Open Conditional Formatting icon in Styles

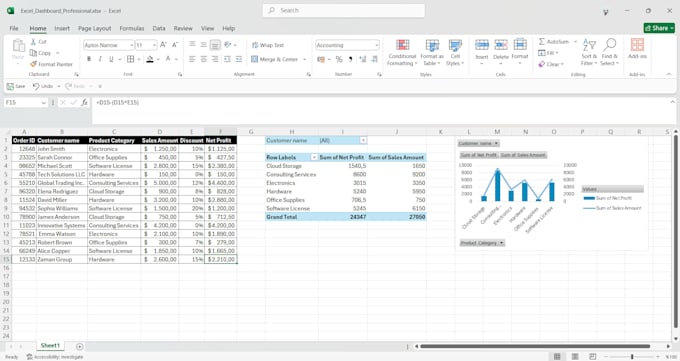click(x=402, y=45)
